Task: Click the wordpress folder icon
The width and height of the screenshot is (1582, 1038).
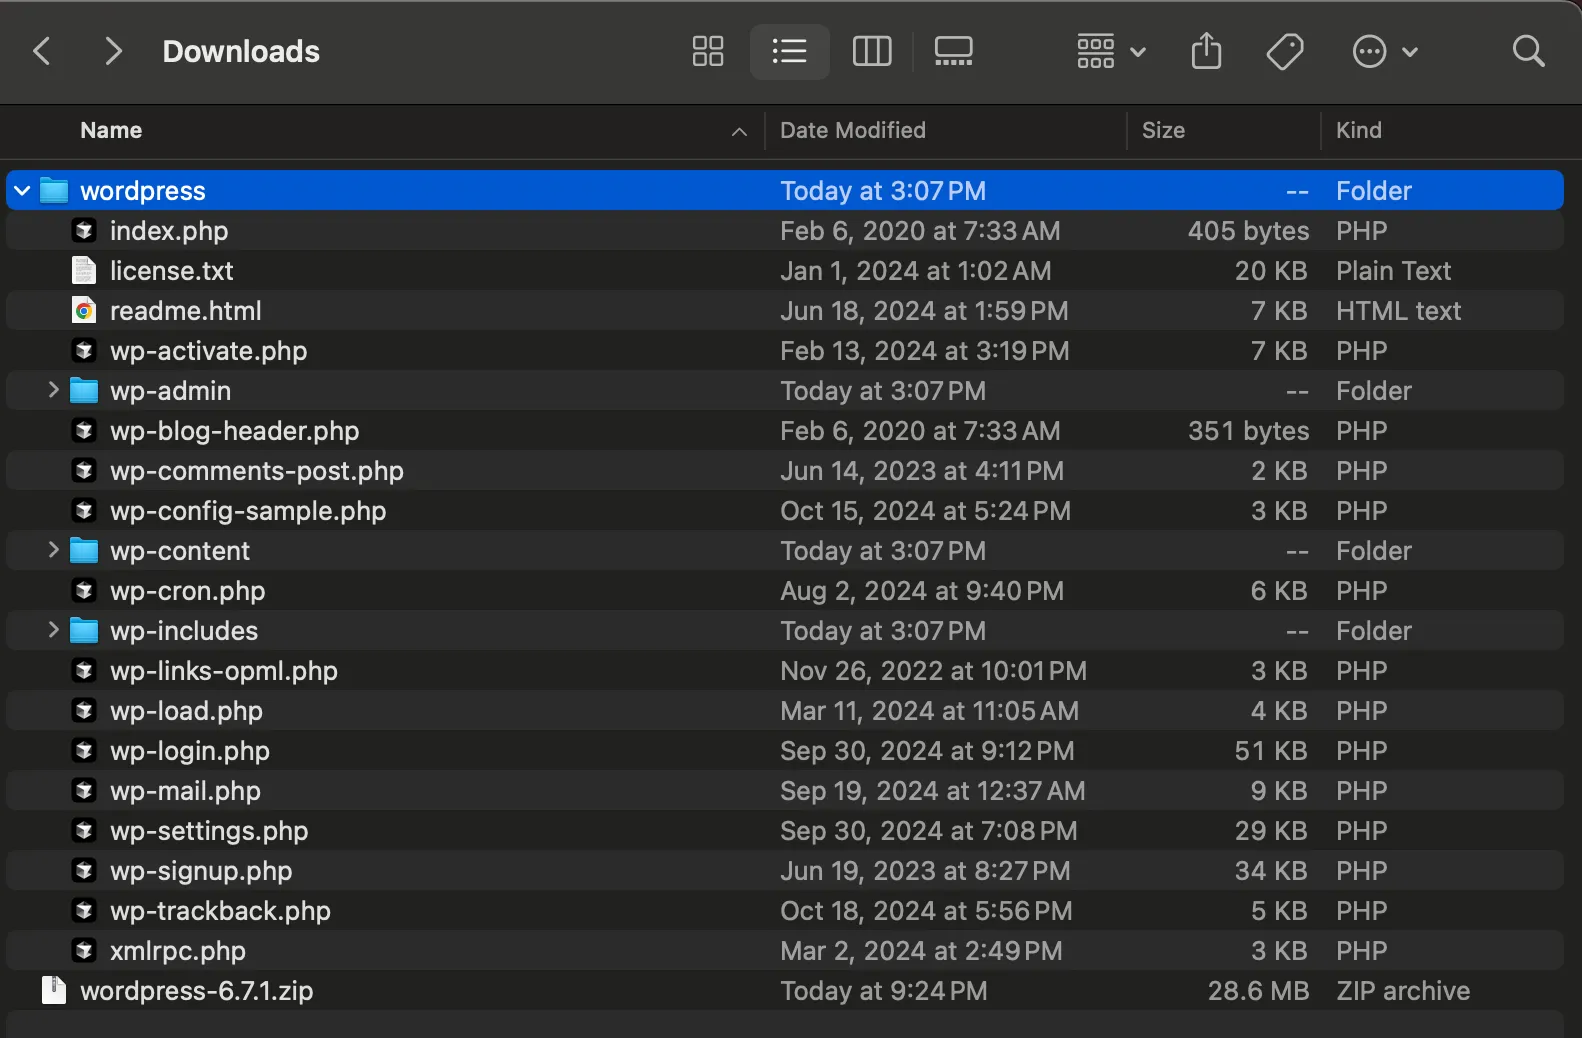Action: click(54, 190)
